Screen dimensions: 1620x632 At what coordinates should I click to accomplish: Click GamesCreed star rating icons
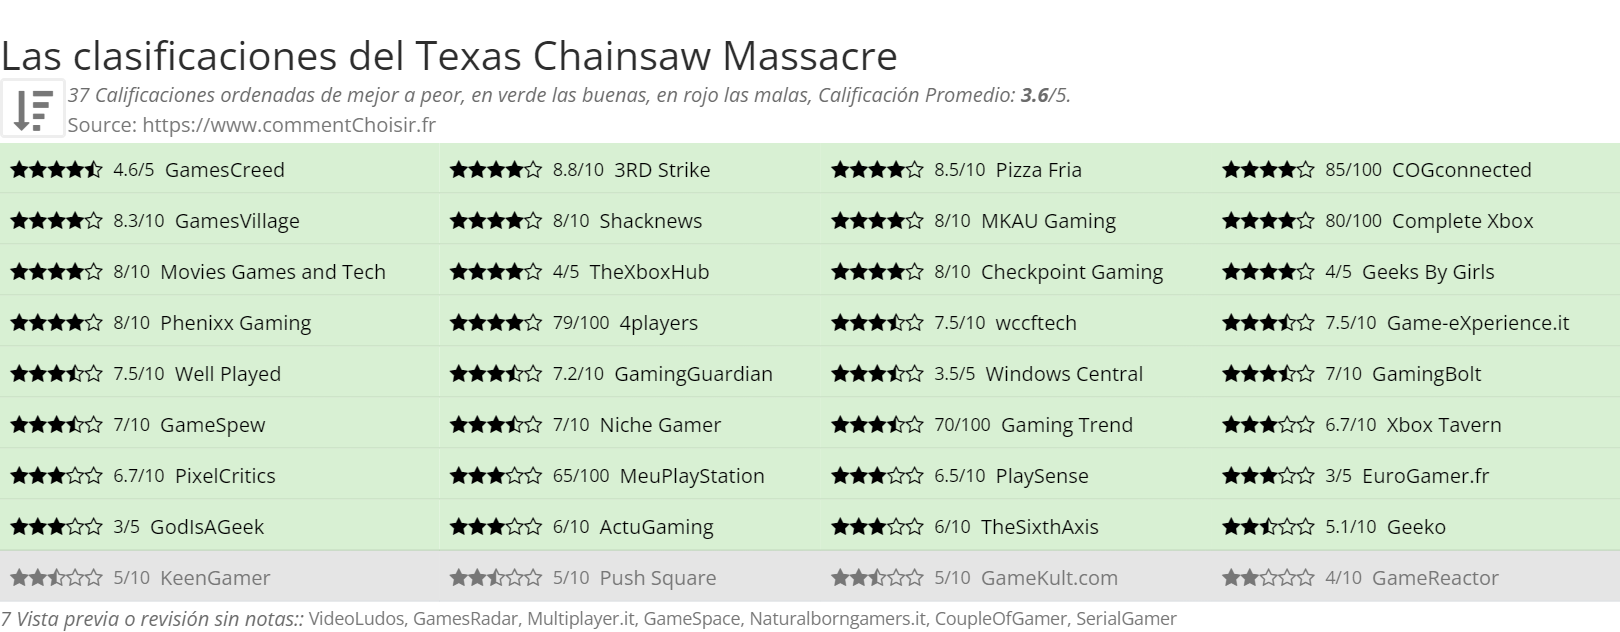(56, 170)
